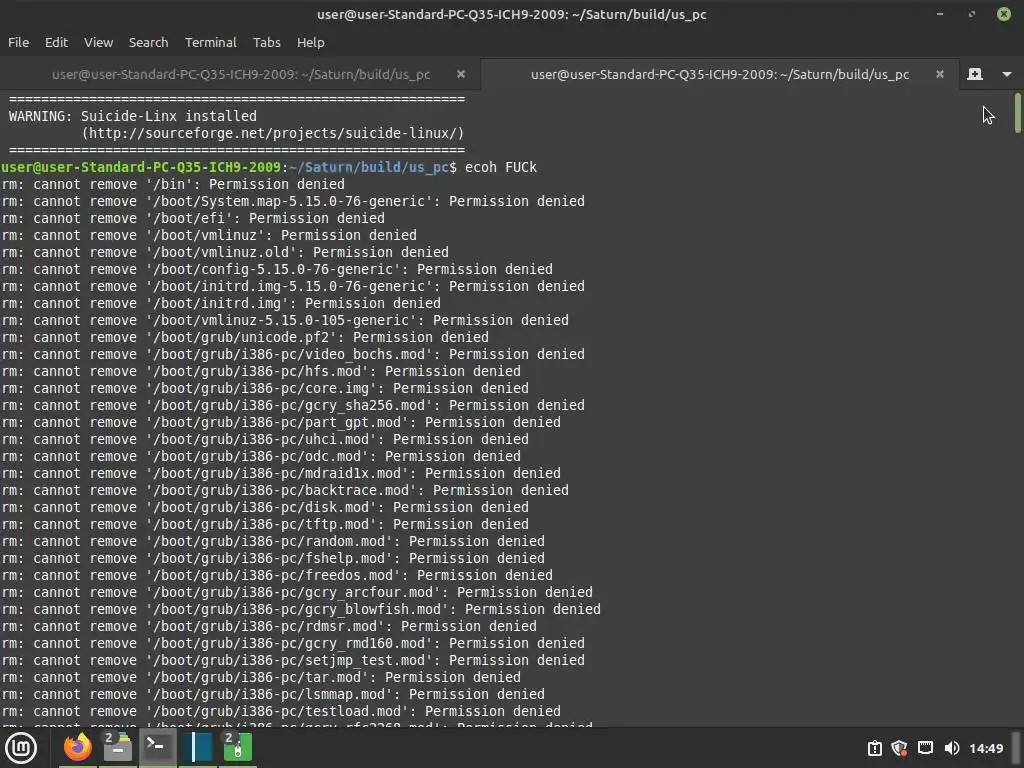Click the 'ecoh FUCk' command text
The height and width of the screenshot is (768, 1024).
[500, 167]
